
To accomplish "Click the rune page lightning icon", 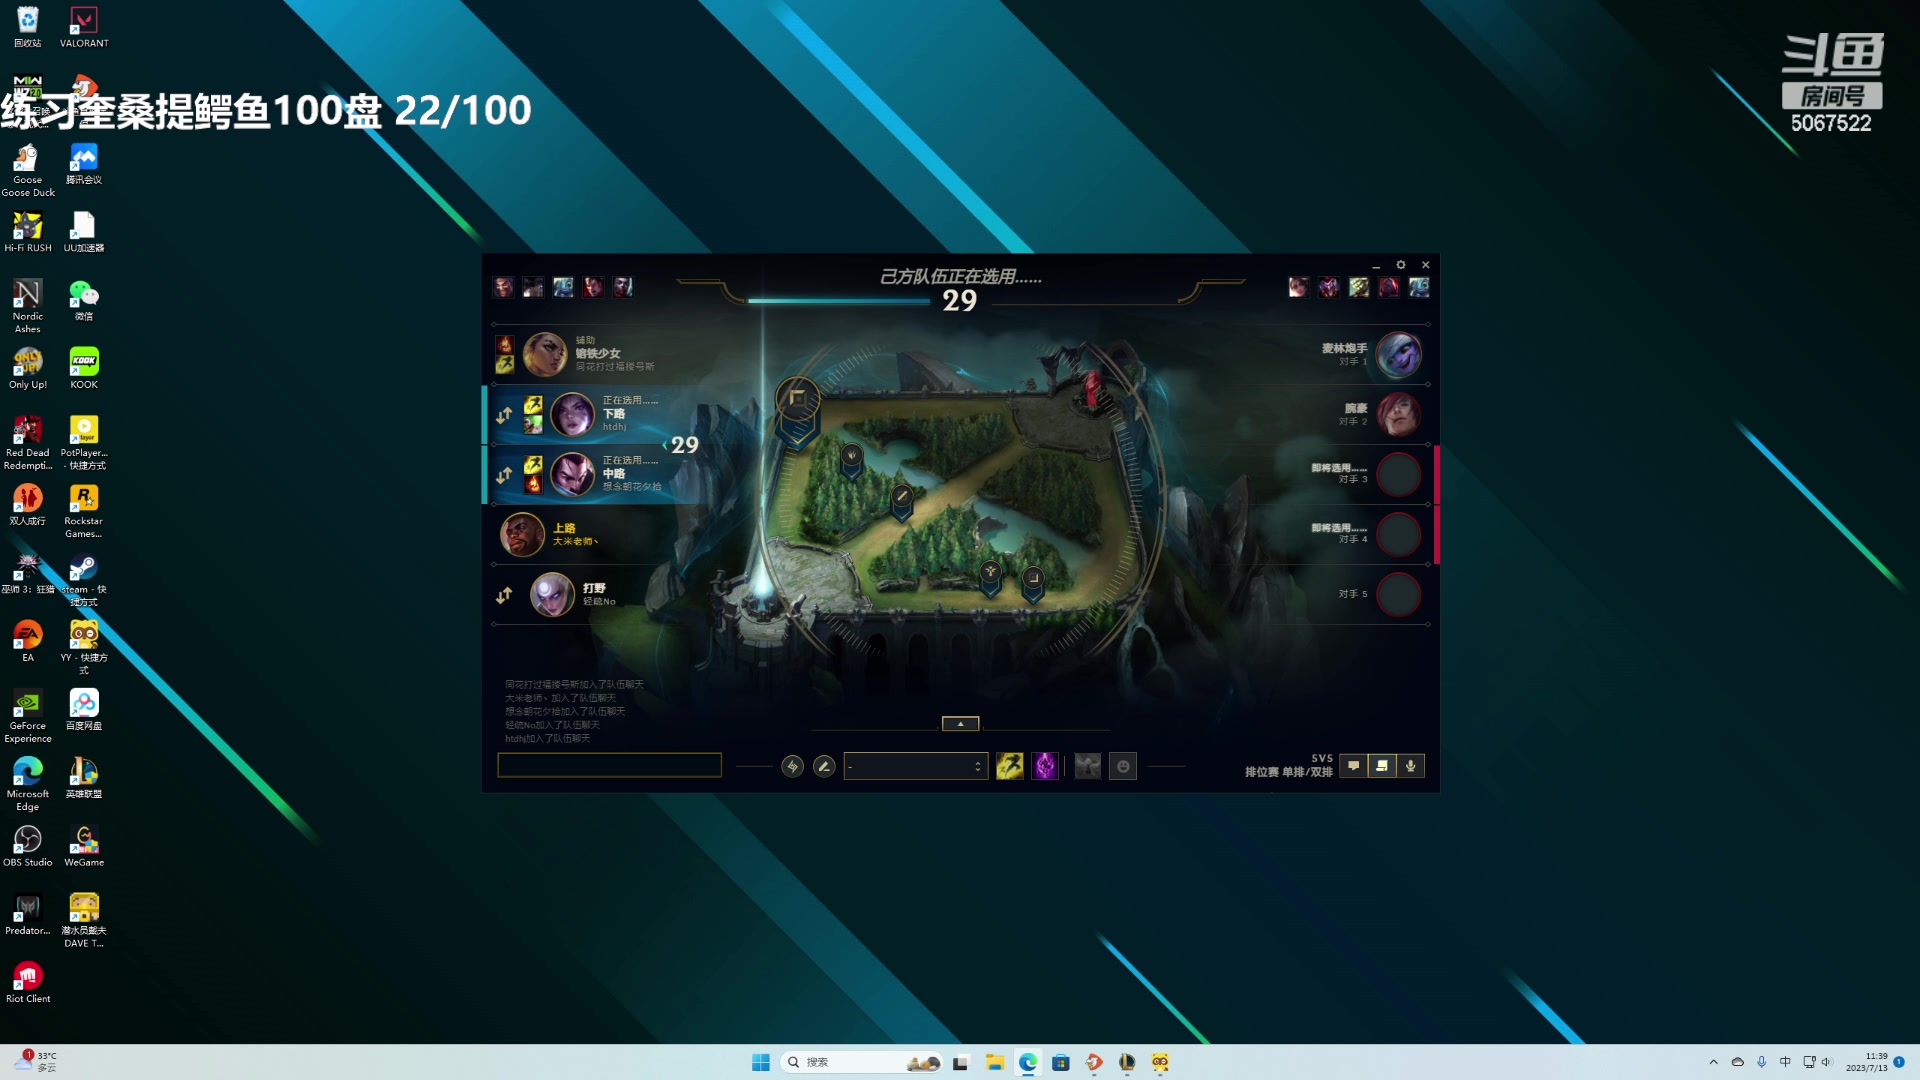I will pyautogui.click(x=792, y=766).
